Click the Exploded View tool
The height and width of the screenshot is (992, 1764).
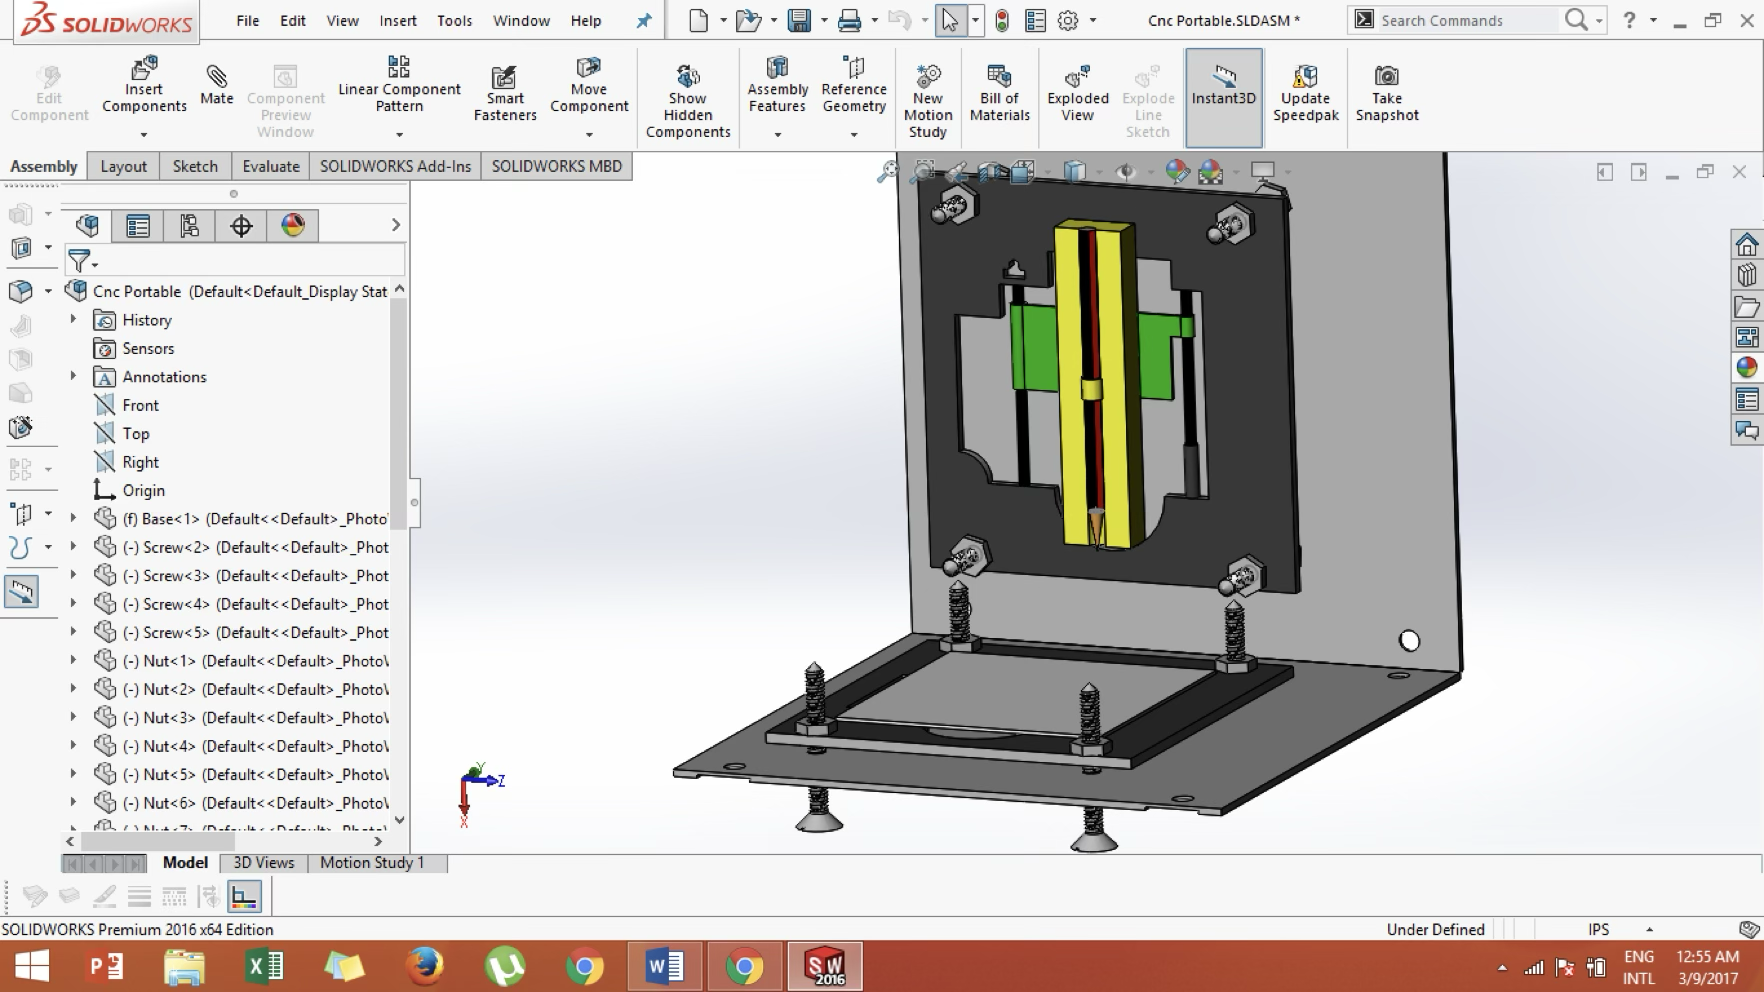click(1077, 90)
